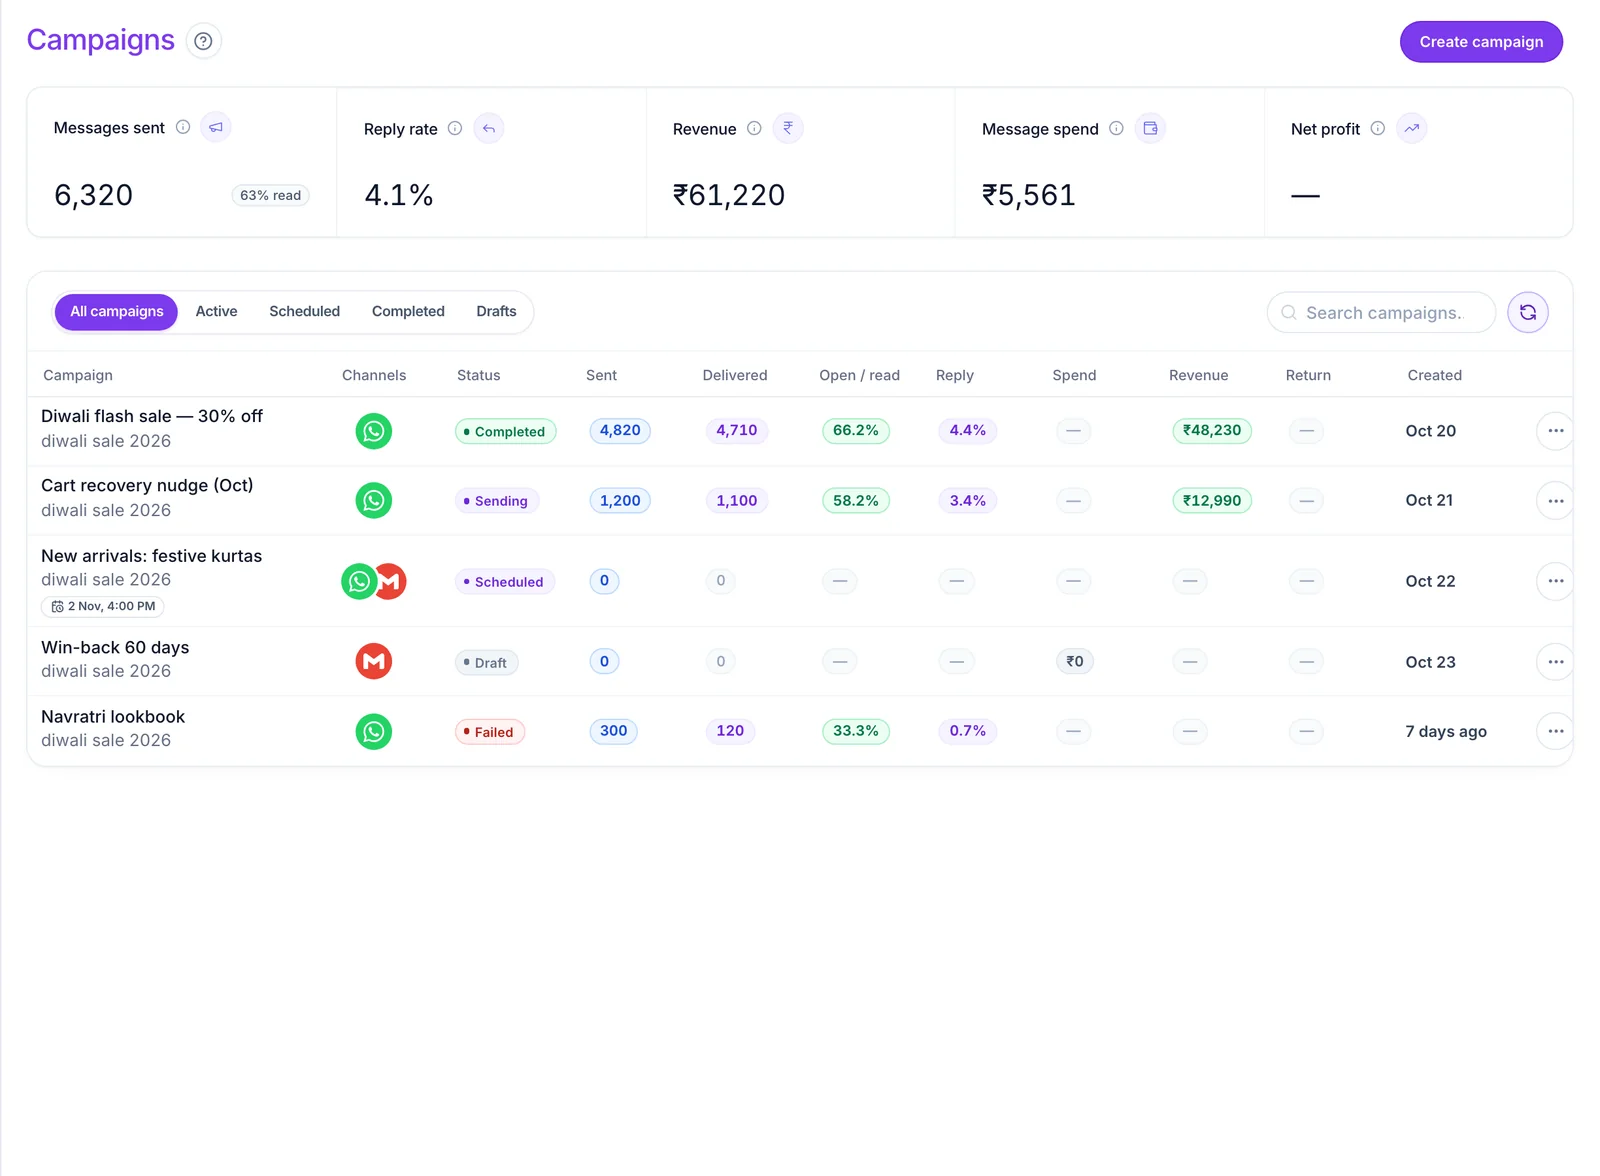The width and height of the screenshot is (1600, 1176).
Task: Open the Navratri lookbook campaign
Action: (x=113, y=717)
